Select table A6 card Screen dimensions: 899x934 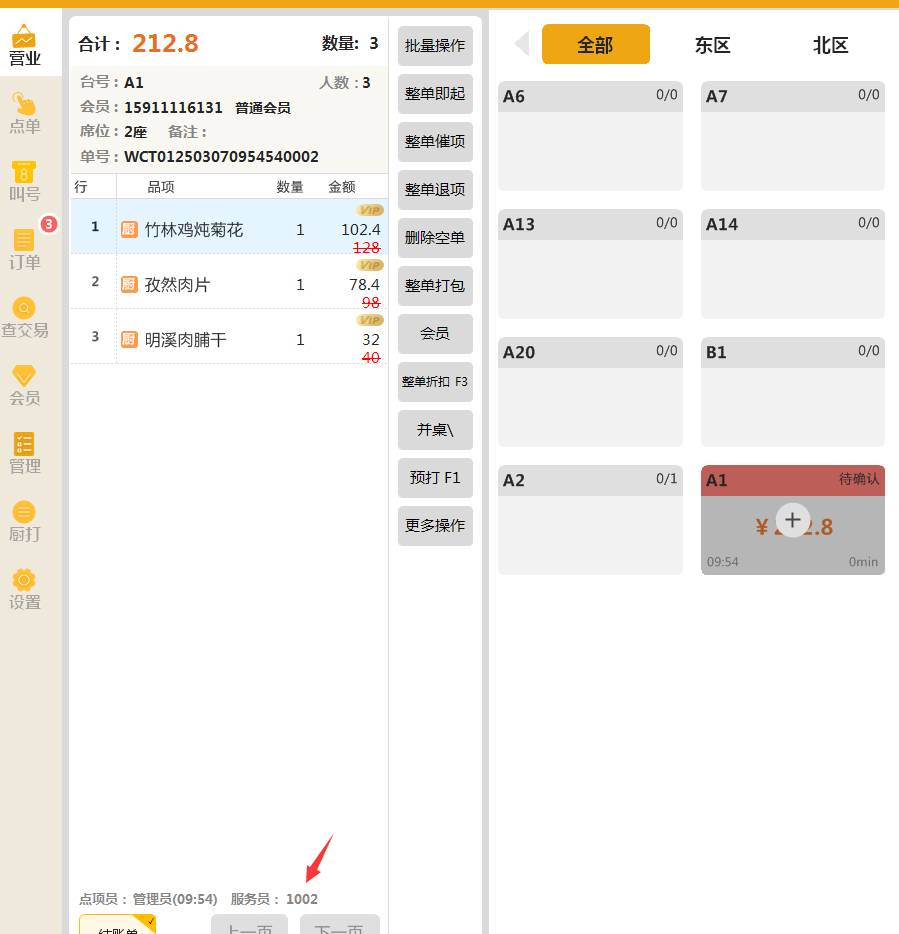click(x=590, y=136)
